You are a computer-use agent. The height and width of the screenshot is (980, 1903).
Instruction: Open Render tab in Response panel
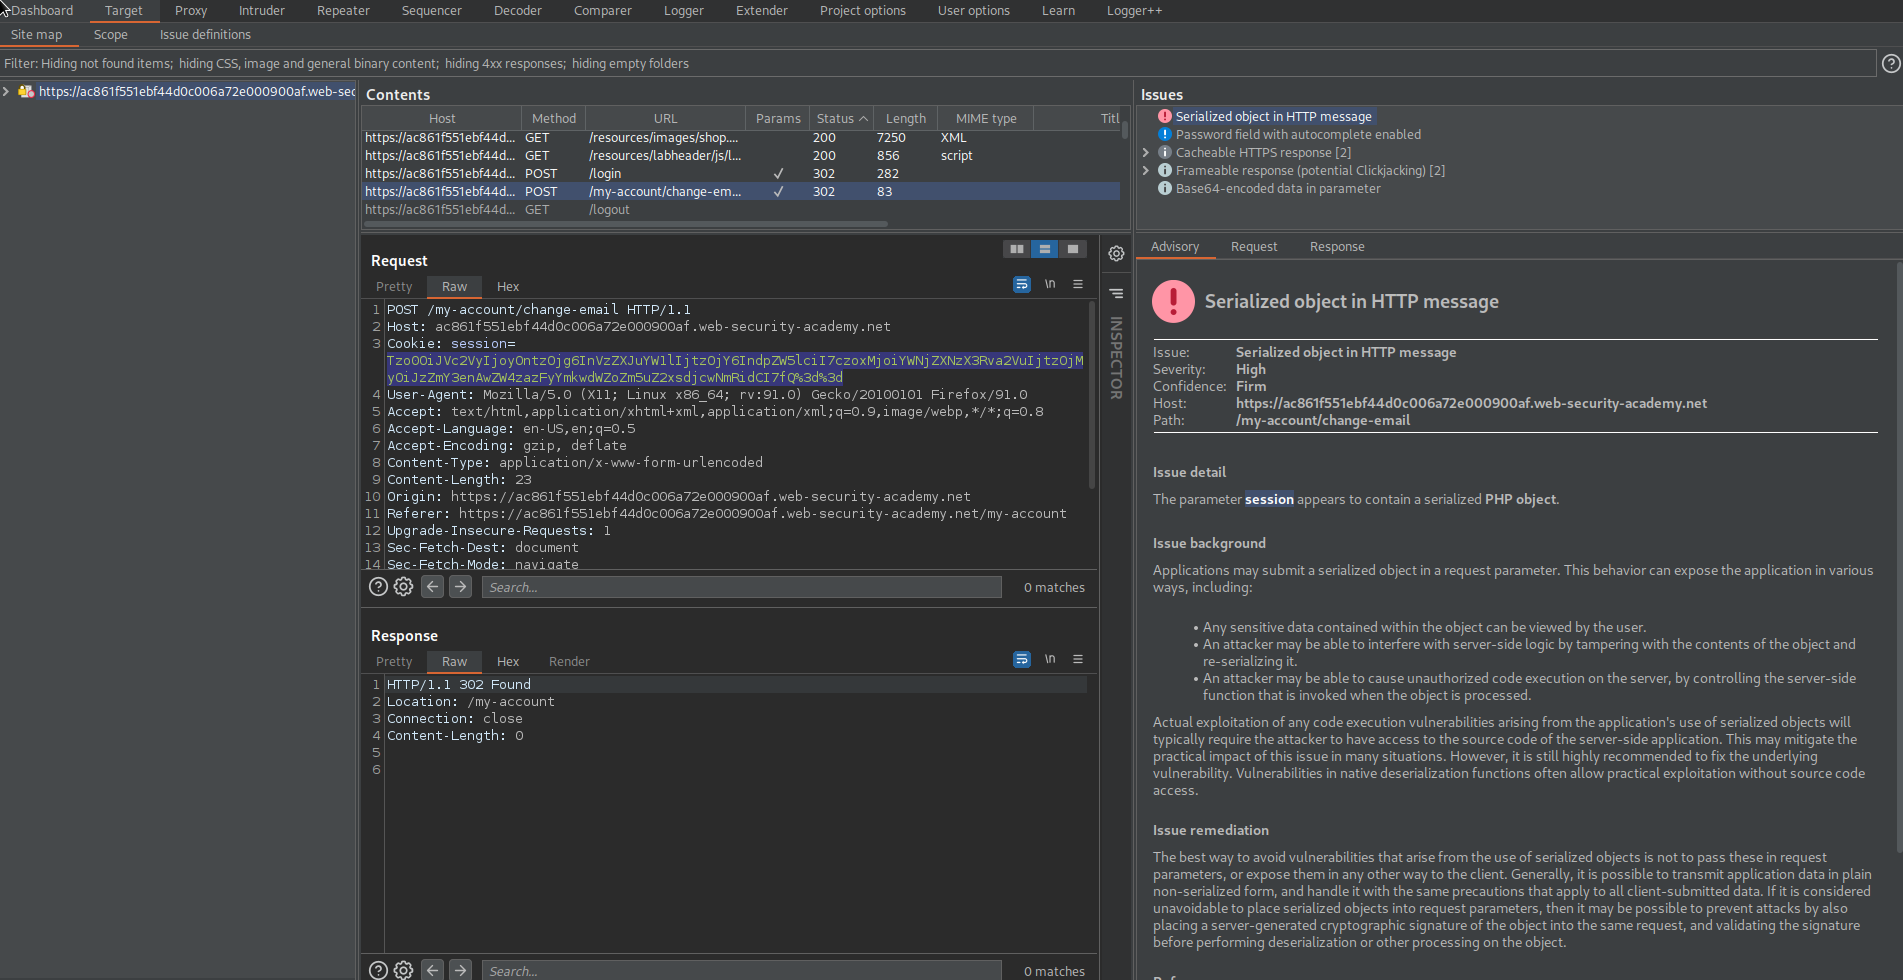click(x=569, y=662)
